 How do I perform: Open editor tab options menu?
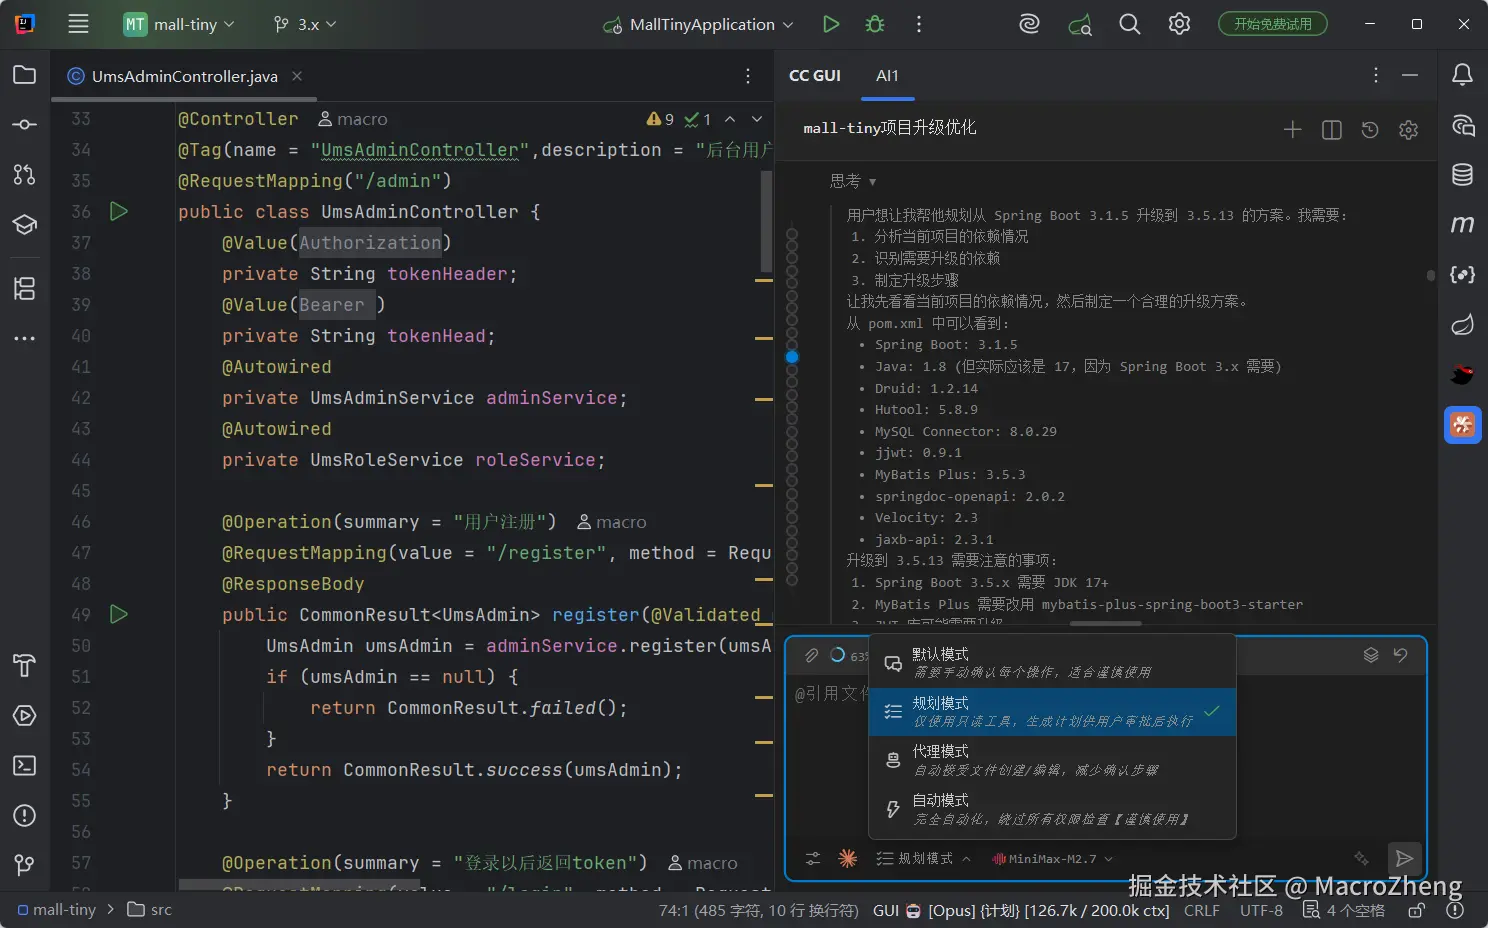[x=748, y=76]
